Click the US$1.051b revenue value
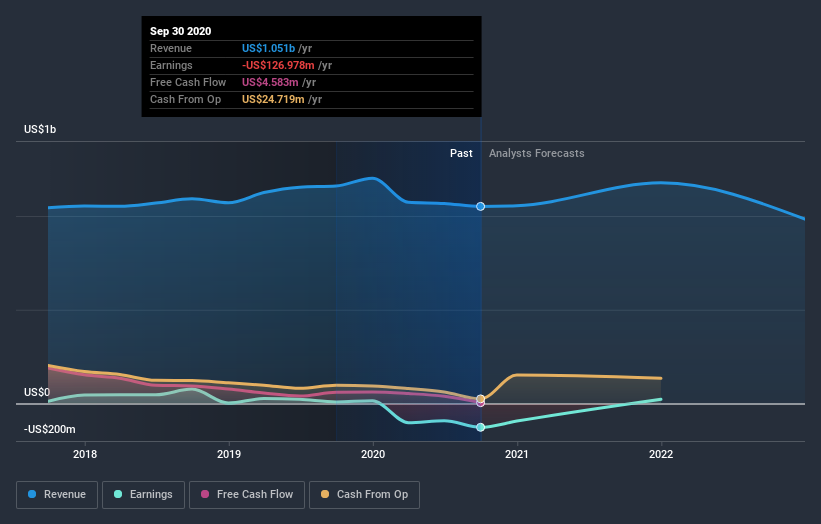Screen dimensions: 821x524 tap(268, 48)
